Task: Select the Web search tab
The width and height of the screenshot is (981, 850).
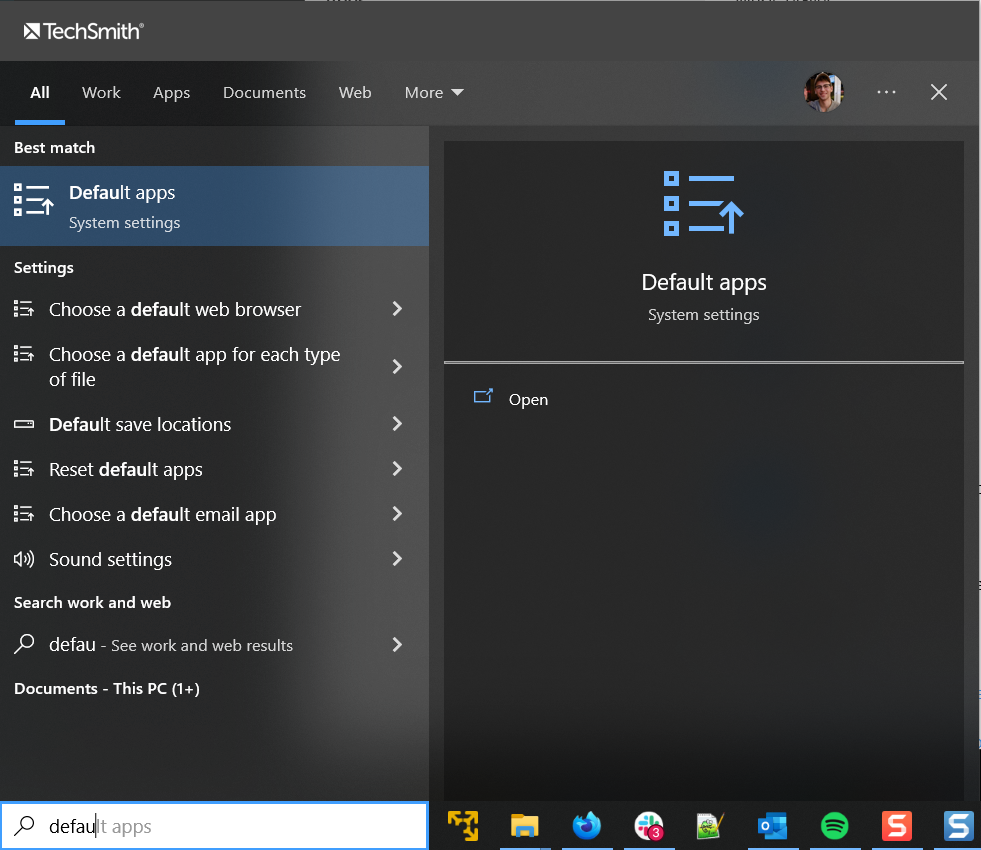Action: 355,92
